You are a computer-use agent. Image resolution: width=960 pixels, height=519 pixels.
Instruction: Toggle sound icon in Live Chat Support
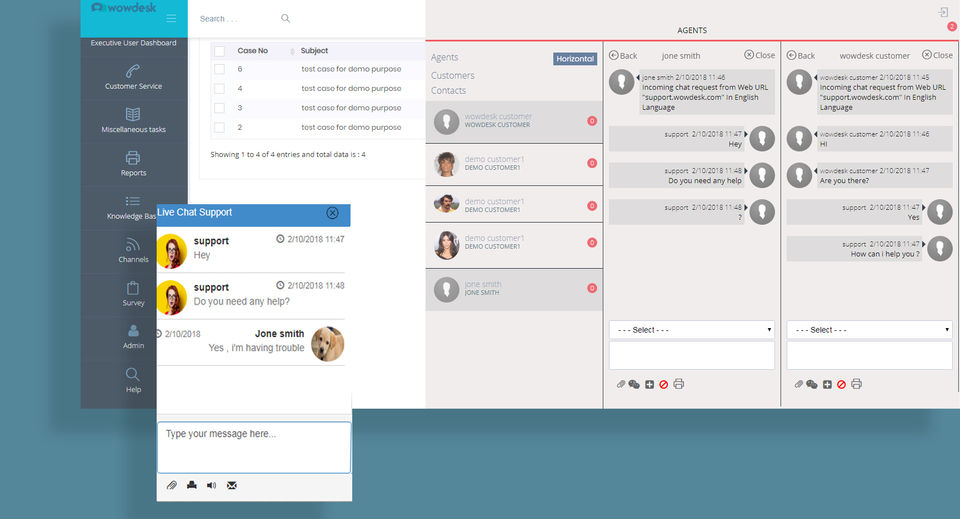(211, 485)
